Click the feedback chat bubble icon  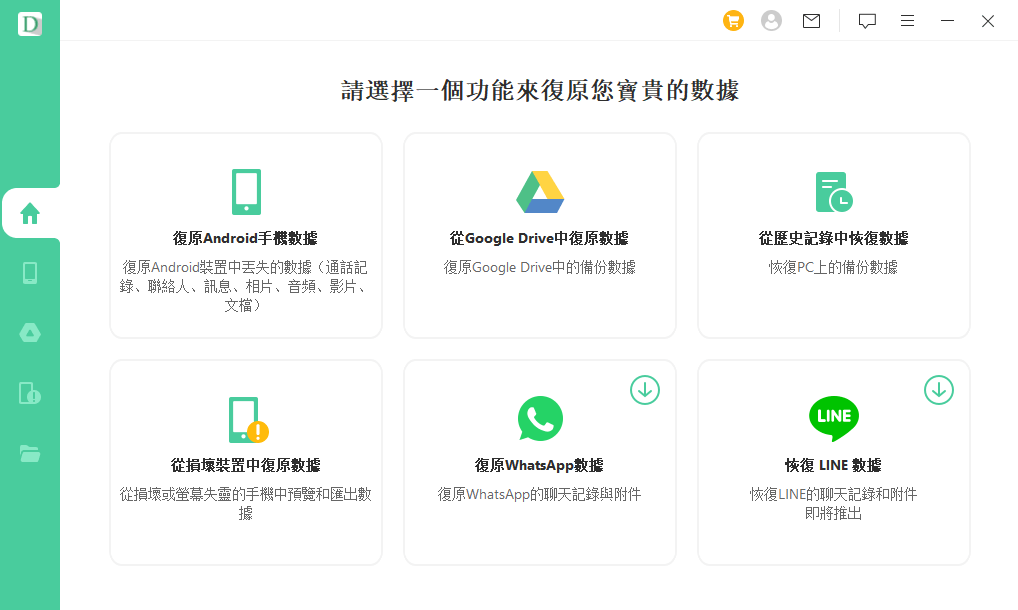tap(867, 21)
